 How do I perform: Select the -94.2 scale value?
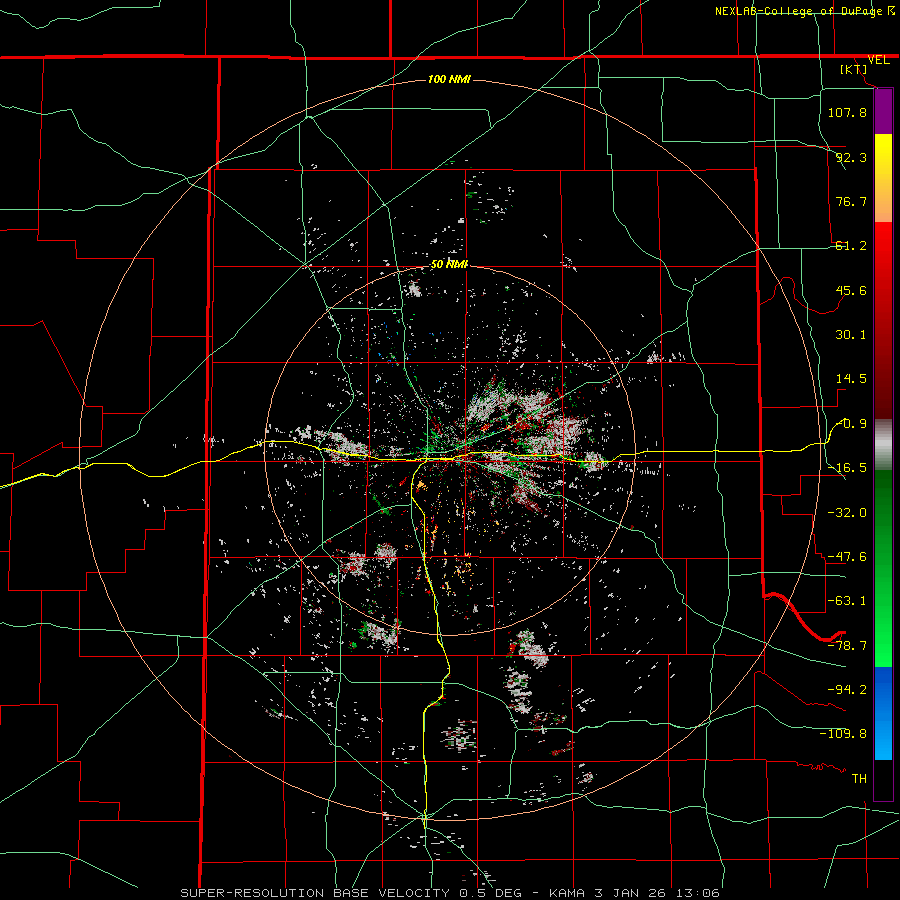point(847,689)
